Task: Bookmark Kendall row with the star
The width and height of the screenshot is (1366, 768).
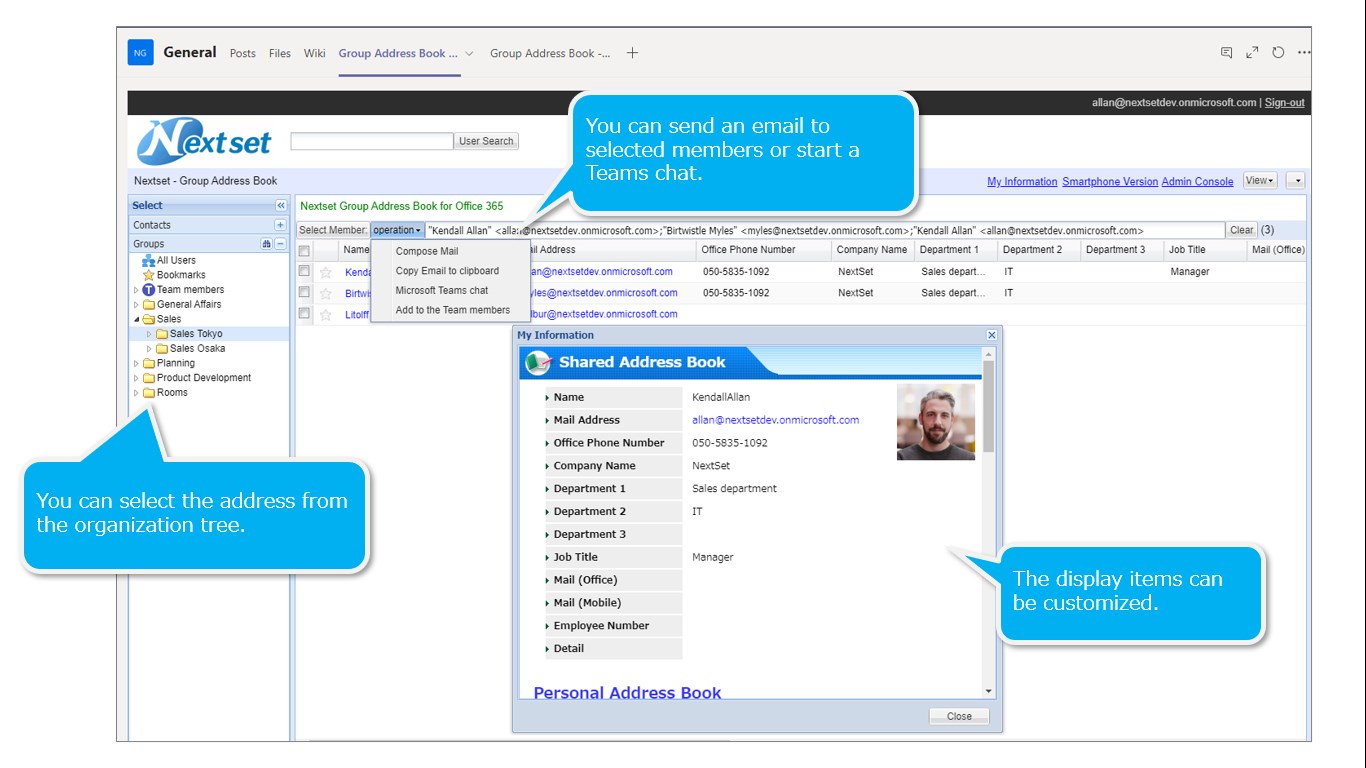Action: (325, 272)
